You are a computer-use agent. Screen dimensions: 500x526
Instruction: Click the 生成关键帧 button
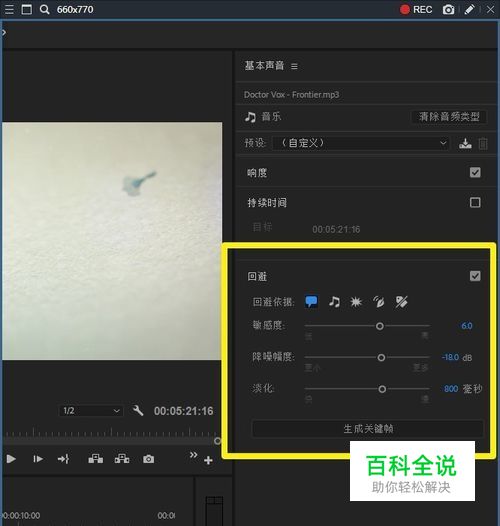tap(368, 429)
